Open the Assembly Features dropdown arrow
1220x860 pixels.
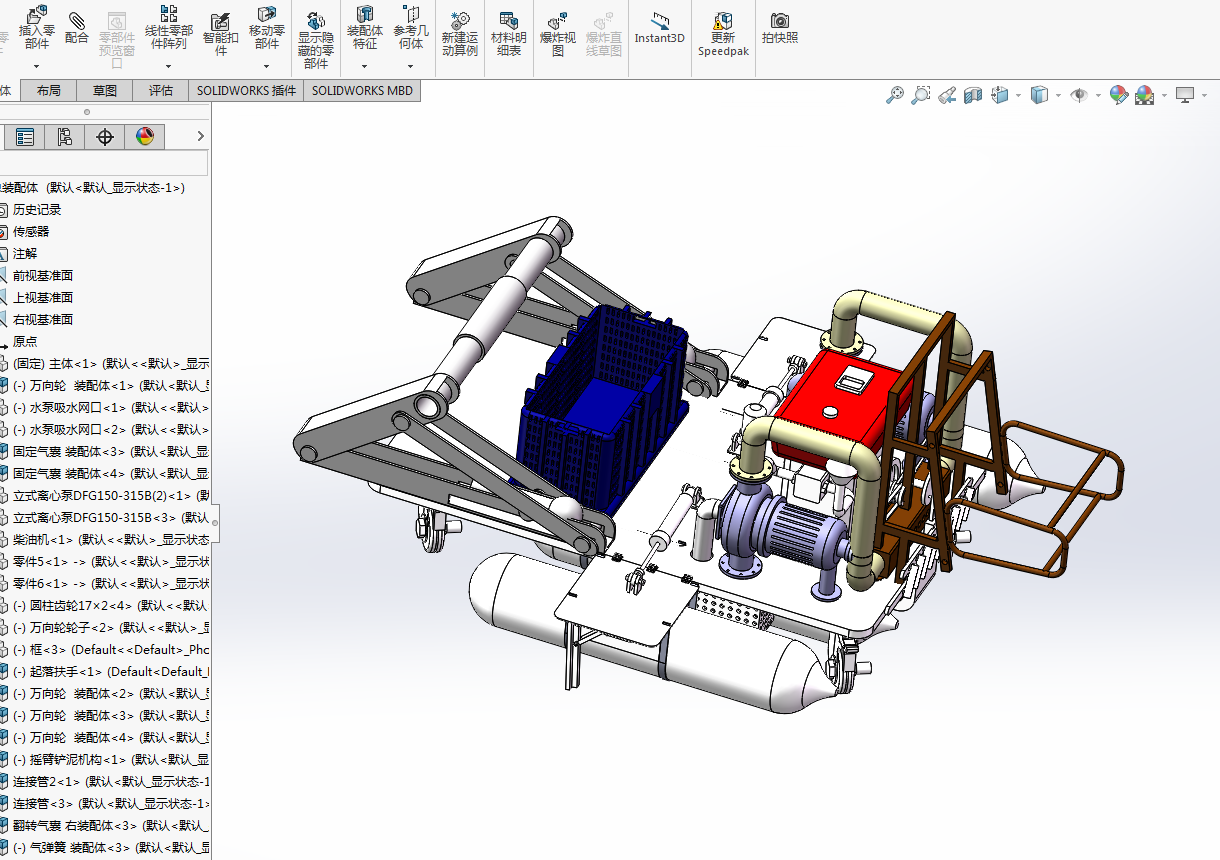pyautogui.click(x=365, y=67)
